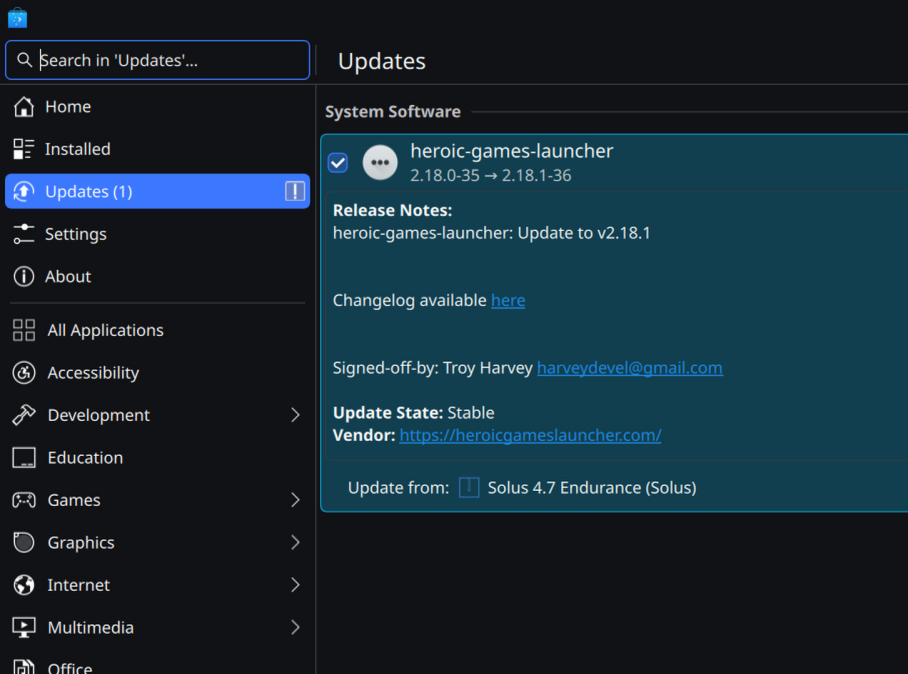This screenshot has height=674, width=908.
Task: Click the heroic-games-launcher package icon
Action: pos(380,162)
